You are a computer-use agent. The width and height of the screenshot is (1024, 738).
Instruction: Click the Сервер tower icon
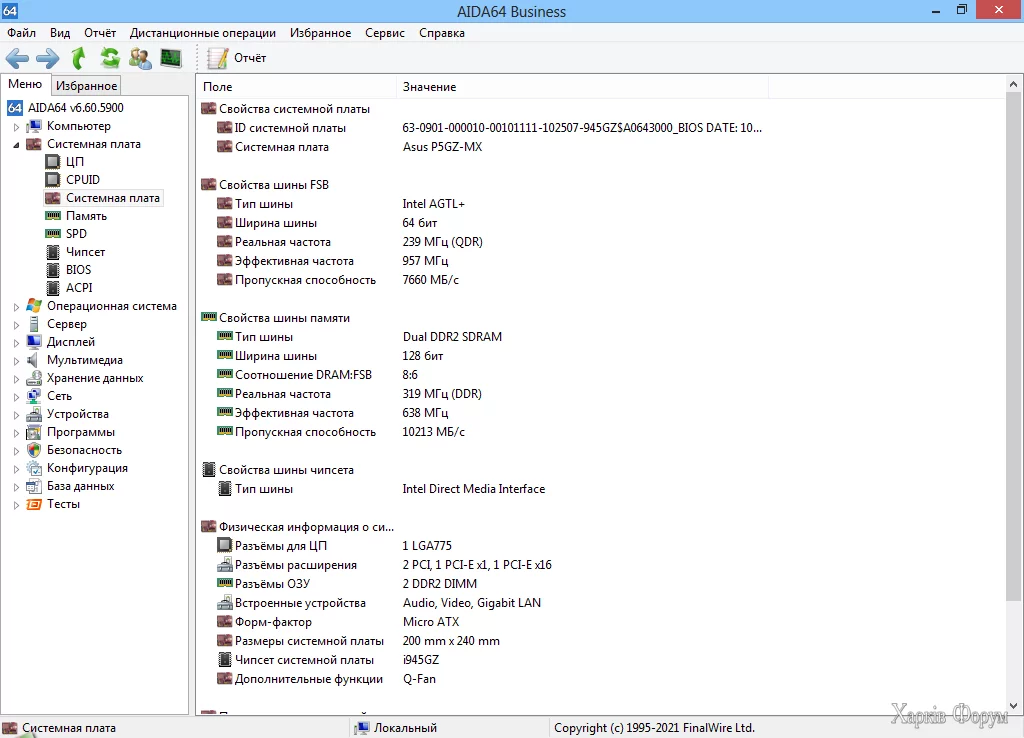coord(34,324)
